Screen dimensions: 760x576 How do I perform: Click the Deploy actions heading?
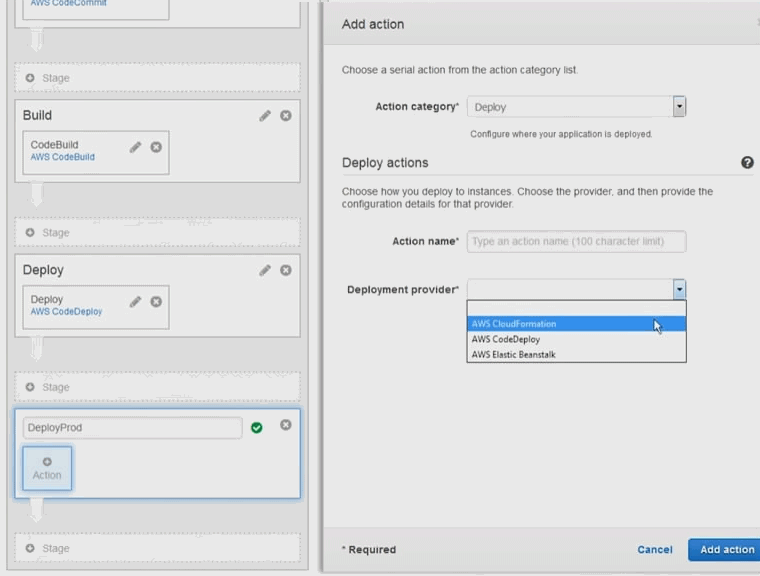pyautogui.click(x=385, y=163)
